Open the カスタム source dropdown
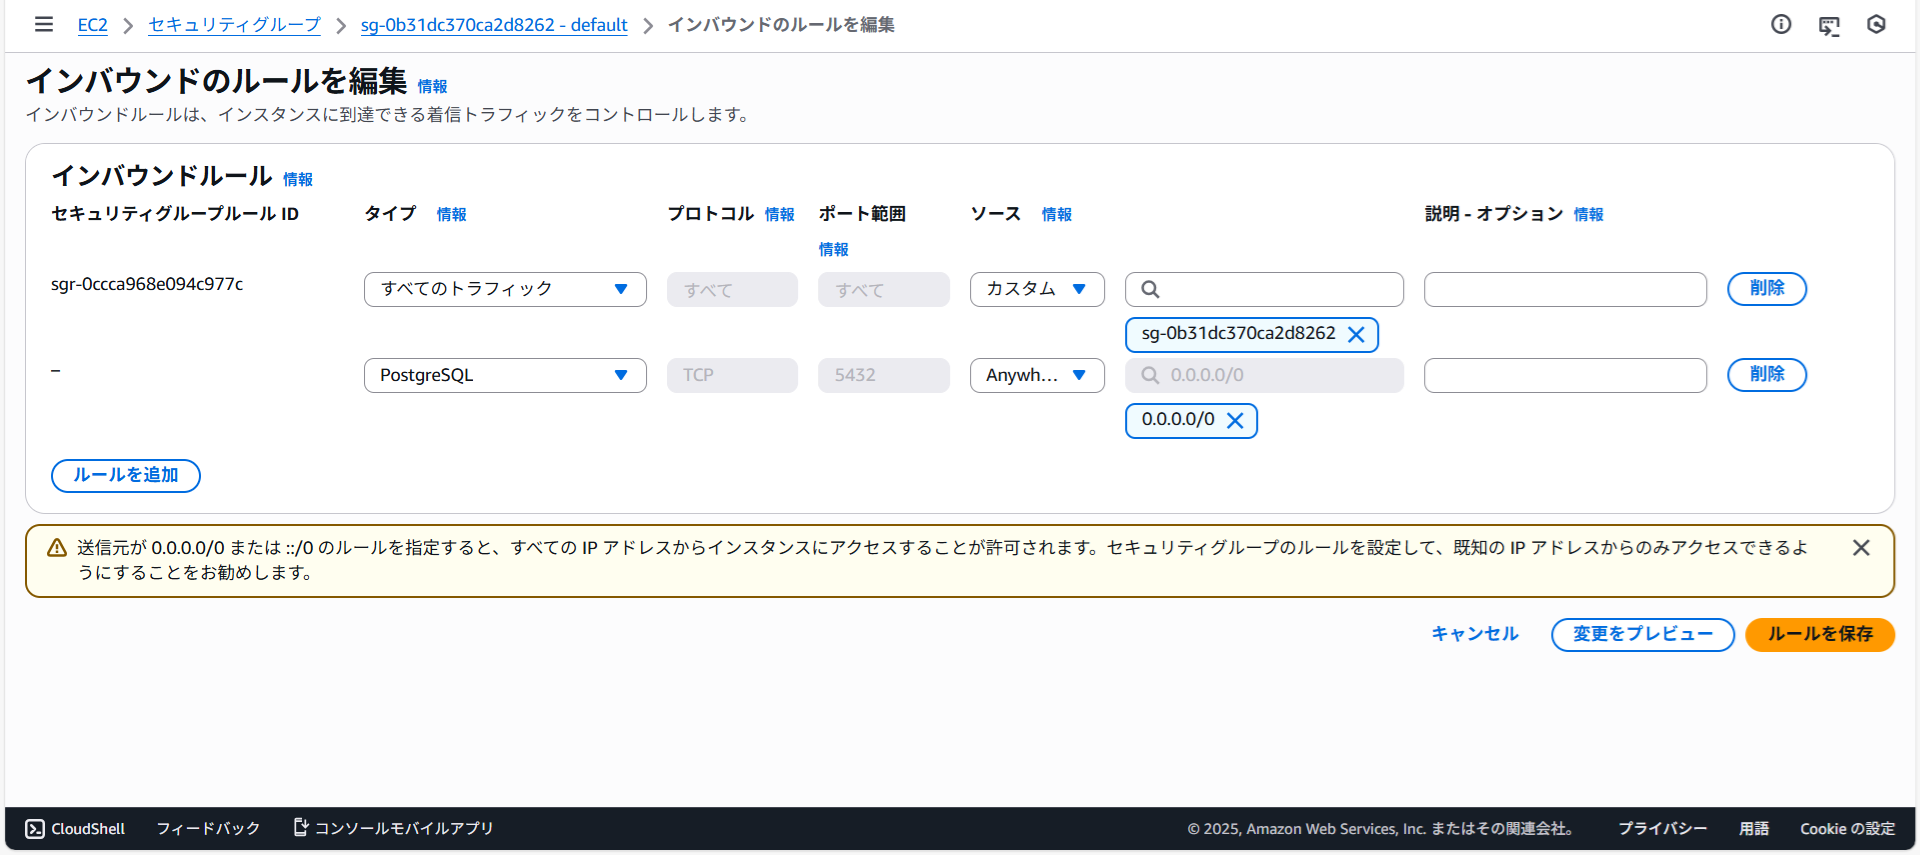The height and width of the screenshot is (855, 1920). point(1036,289)
